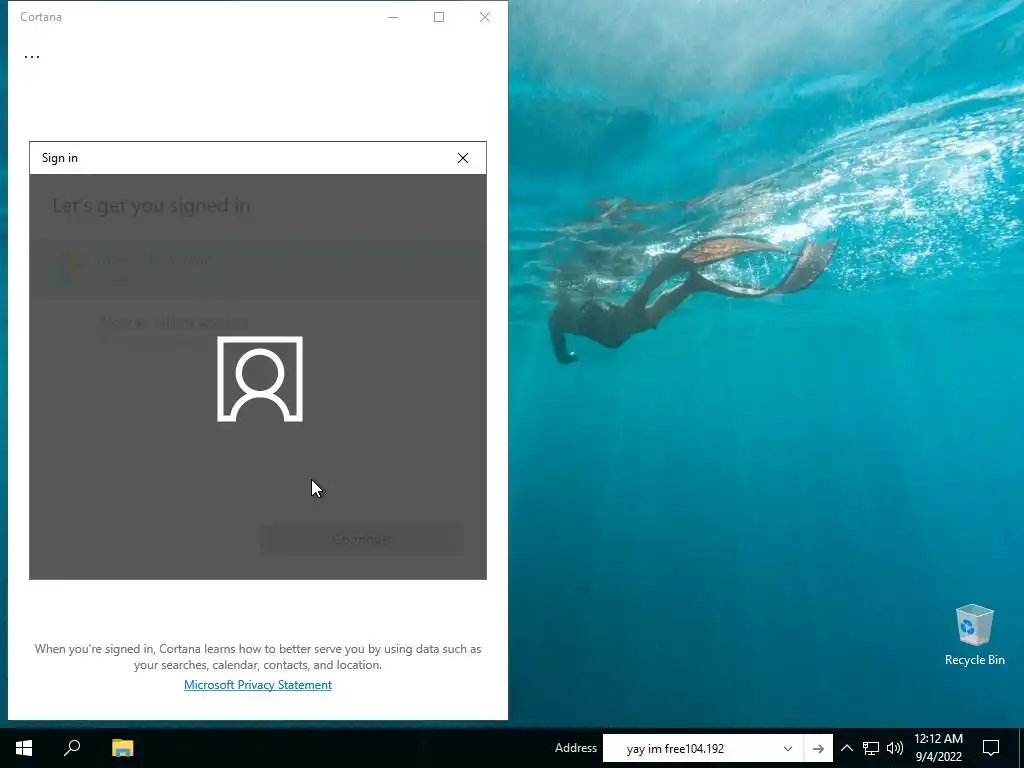Select the Recycle Bin desktop icon
The height and width of the screenshot is (768, 1024).
coord(974,635)
